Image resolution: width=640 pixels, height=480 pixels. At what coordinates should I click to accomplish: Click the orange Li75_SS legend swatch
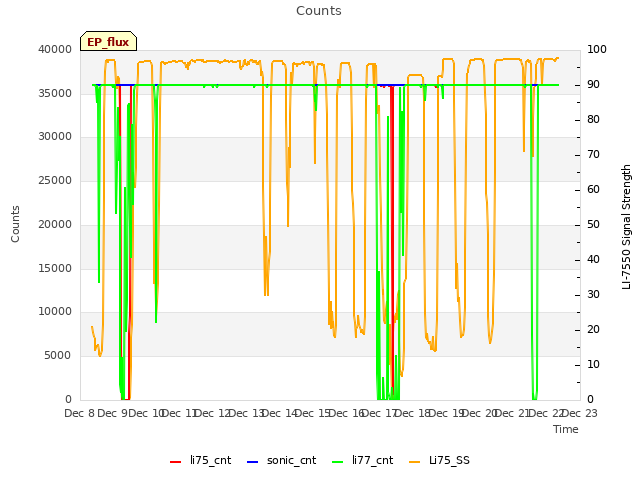414,462
